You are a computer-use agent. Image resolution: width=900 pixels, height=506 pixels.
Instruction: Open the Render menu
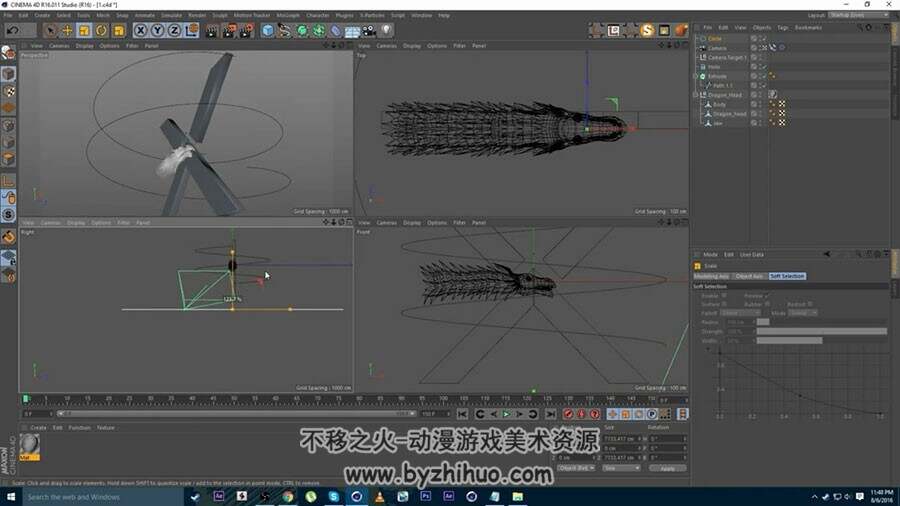197,15
